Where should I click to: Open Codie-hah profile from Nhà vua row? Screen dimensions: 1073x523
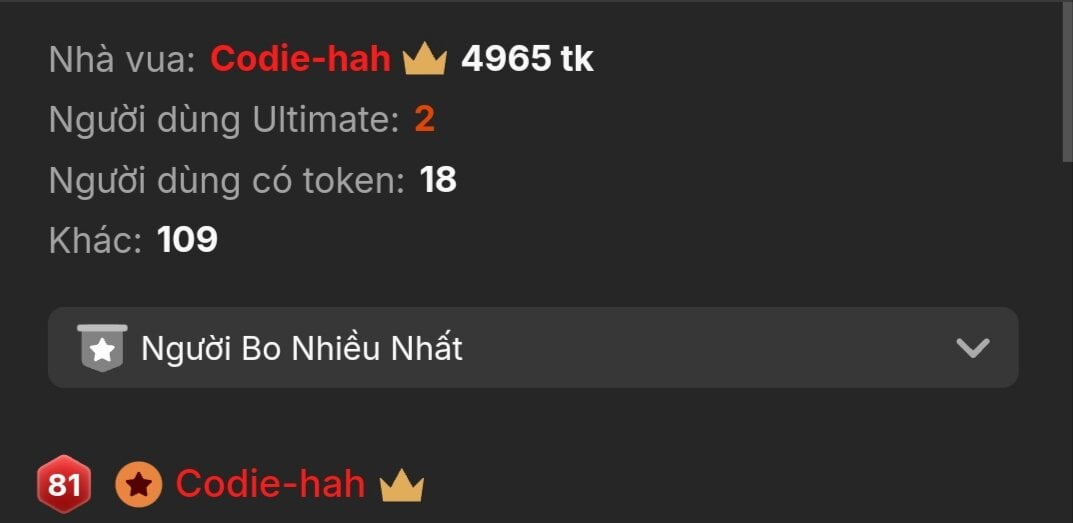click(x=300, y=60)
